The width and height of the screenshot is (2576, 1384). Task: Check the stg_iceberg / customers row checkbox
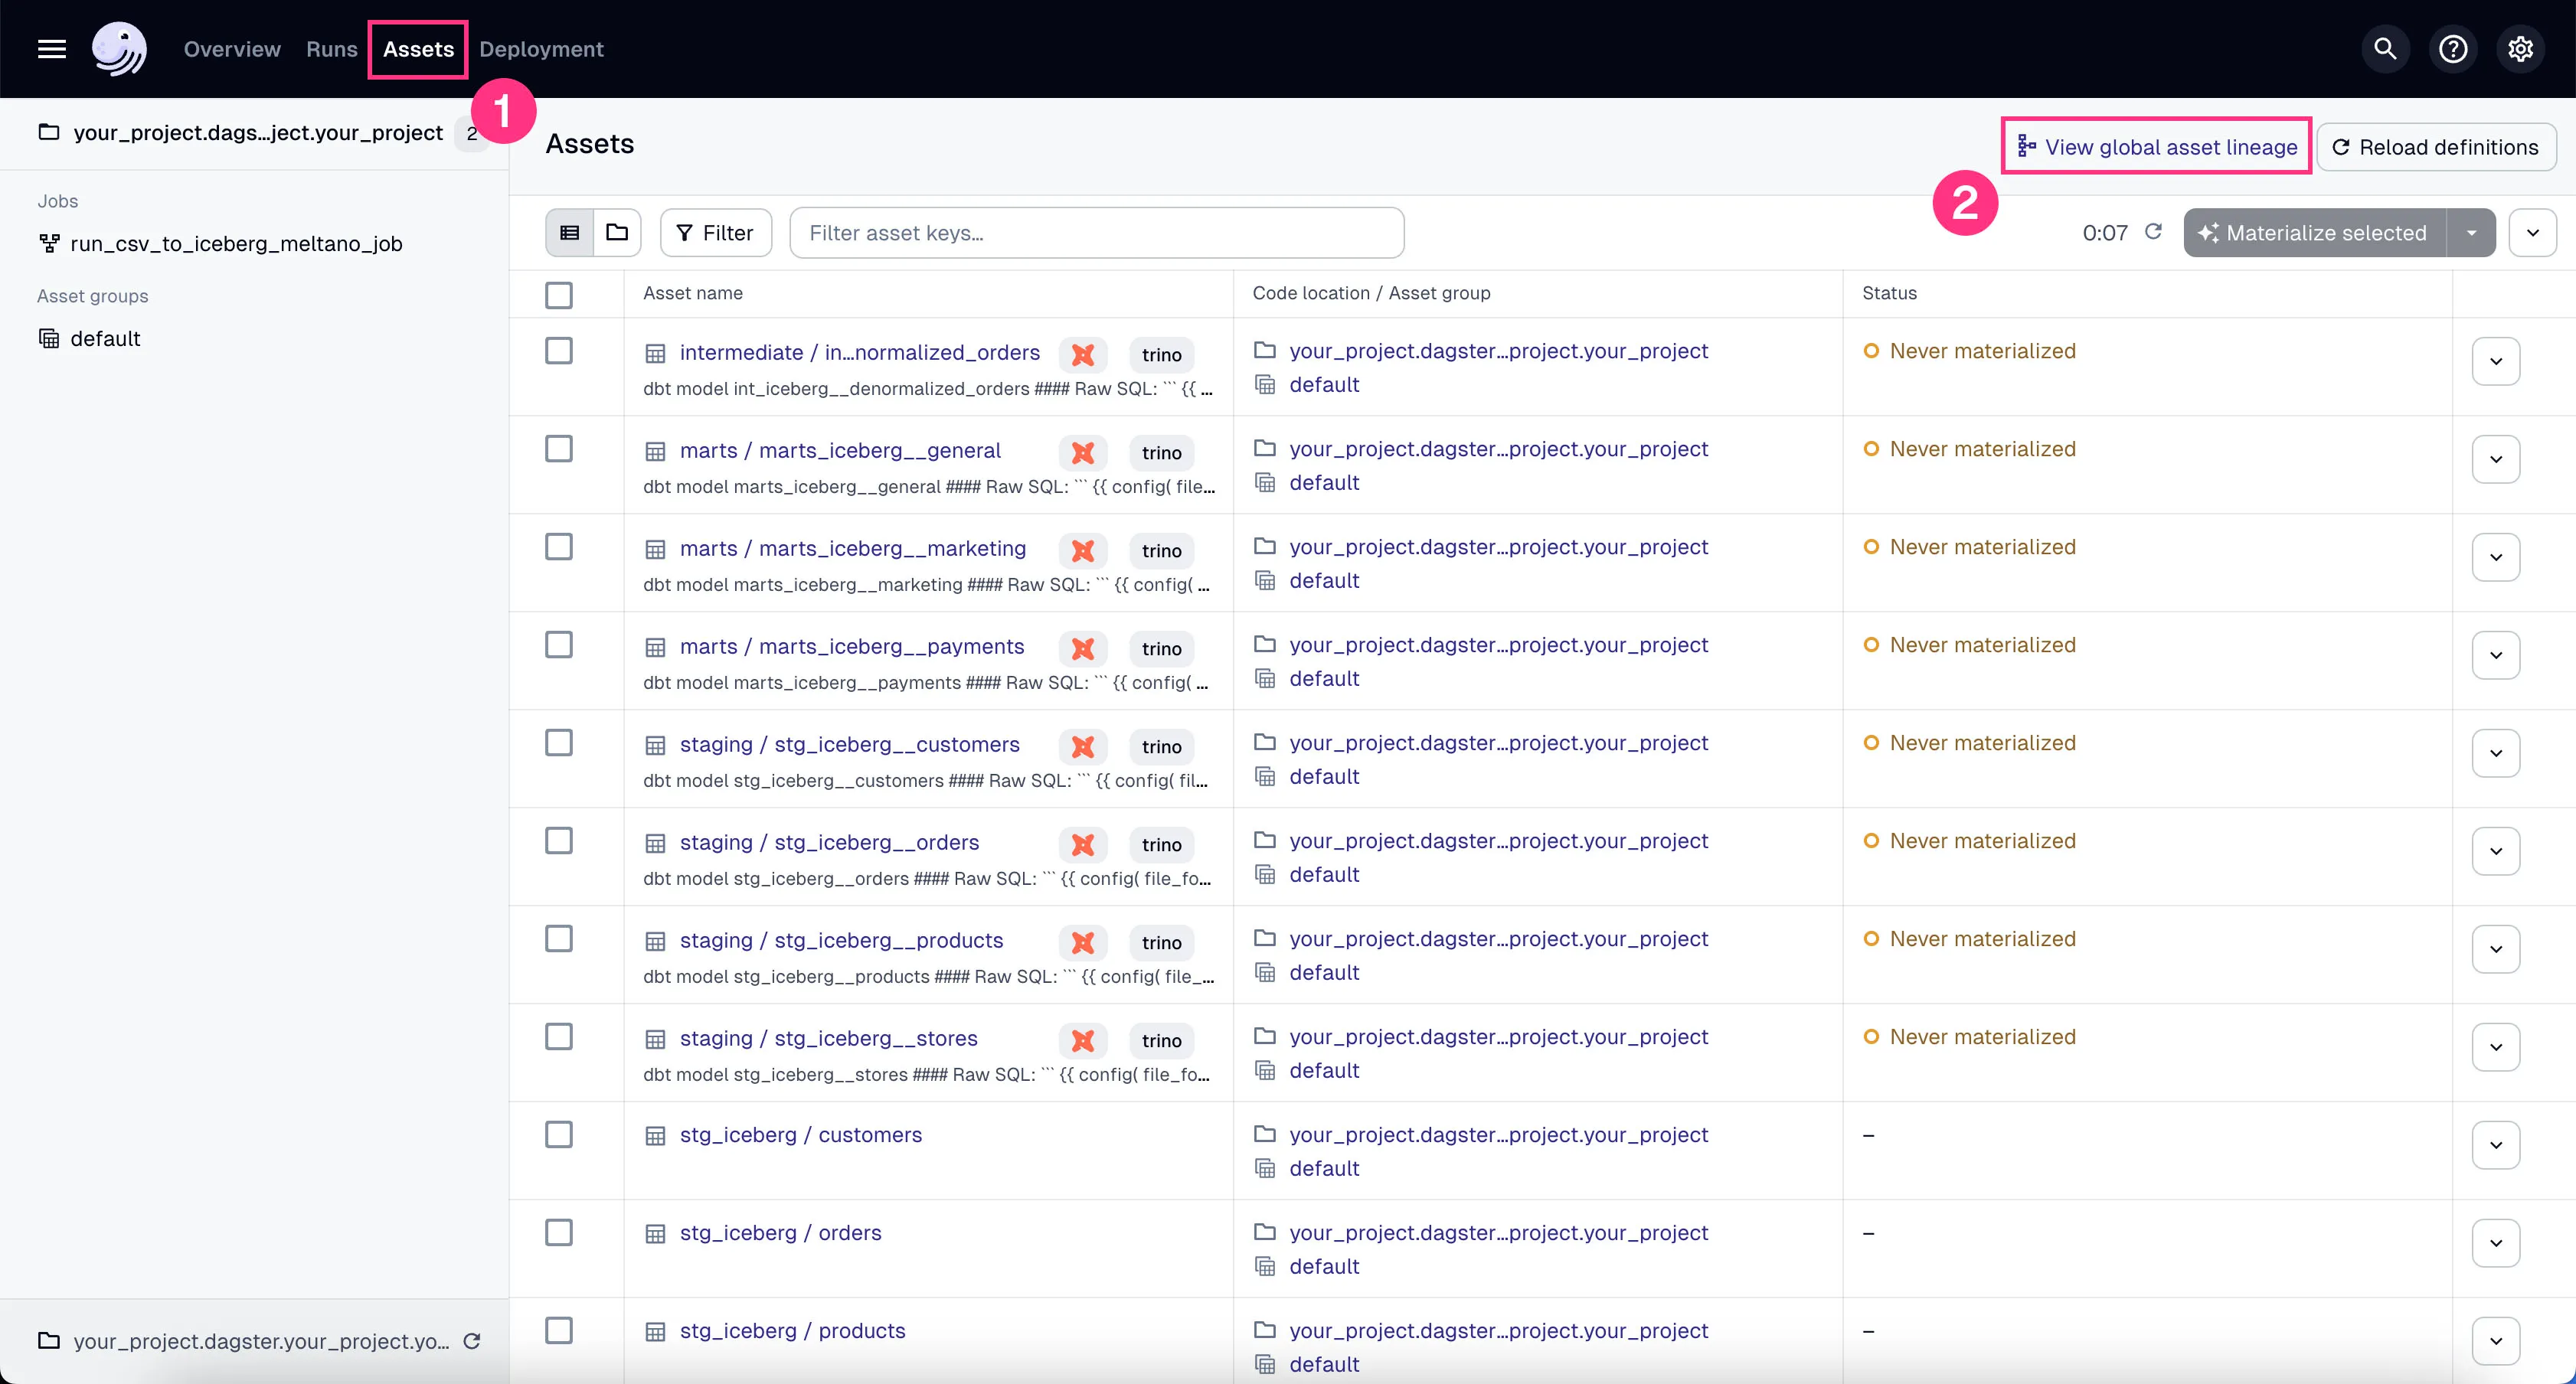point(559,1135)
